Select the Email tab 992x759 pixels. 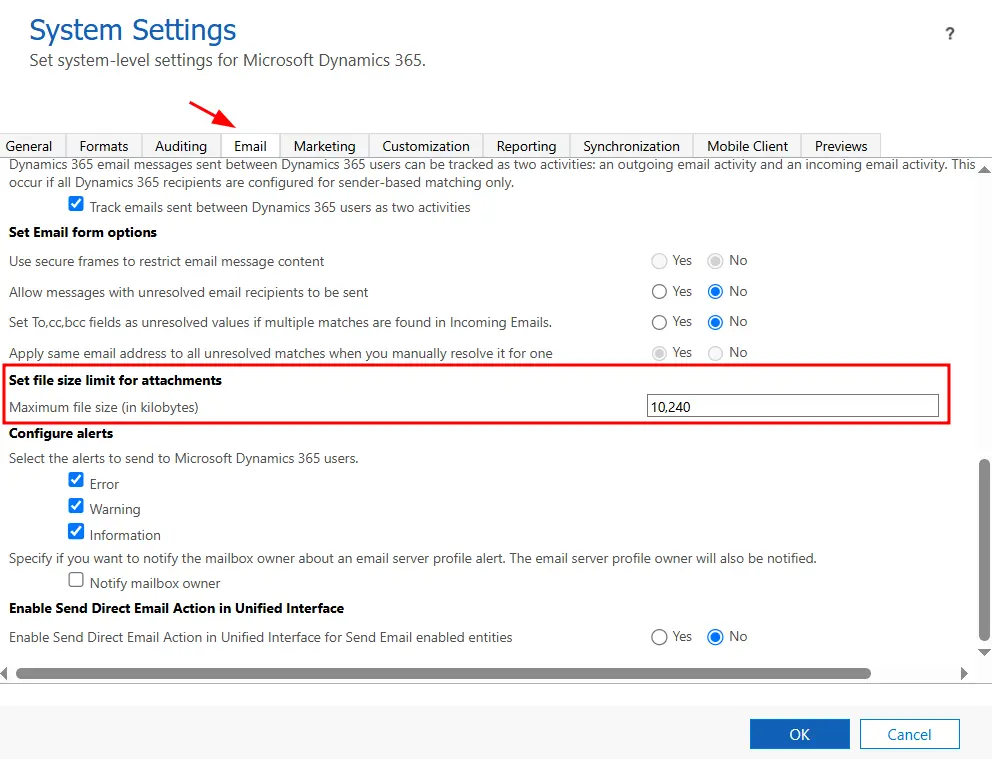[250, 146]
